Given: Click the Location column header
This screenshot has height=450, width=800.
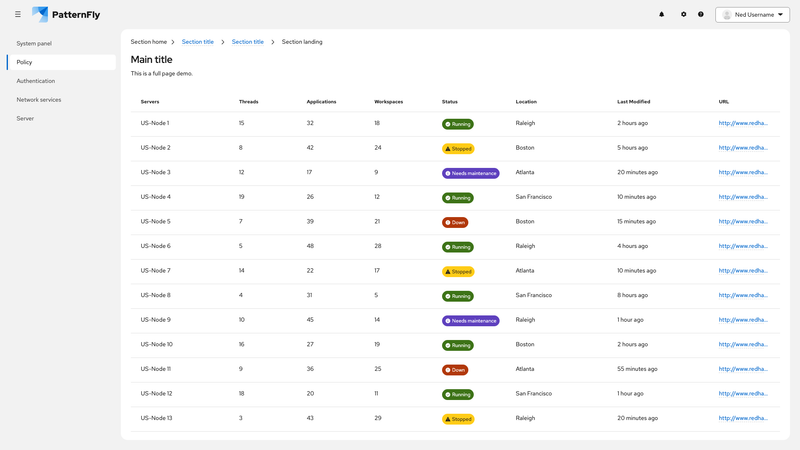Looking at the screenshot, I should coord(526,102).
